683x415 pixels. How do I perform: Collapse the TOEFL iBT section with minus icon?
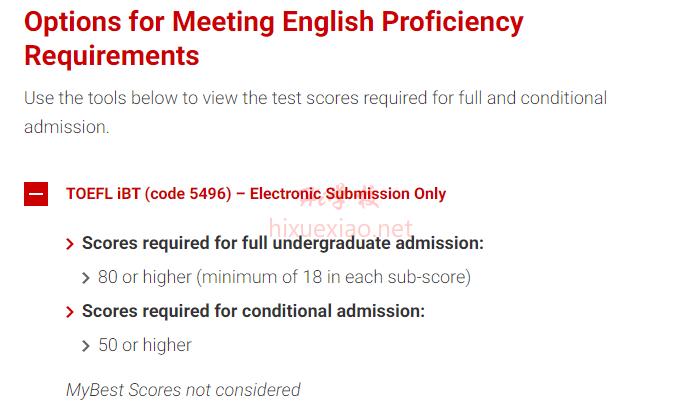[x=36, y=194]
